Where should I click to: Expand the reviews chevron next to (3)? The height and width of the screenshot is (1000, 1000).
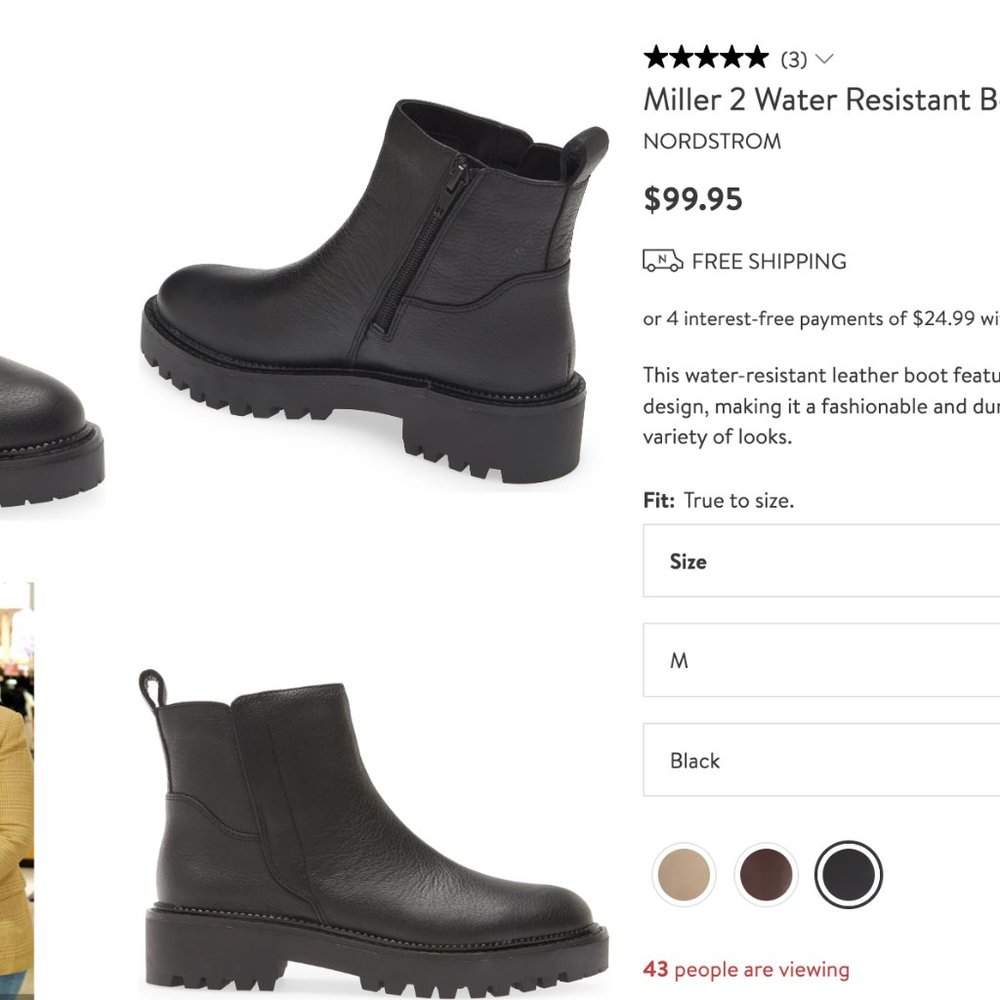(x=823, y=60)
